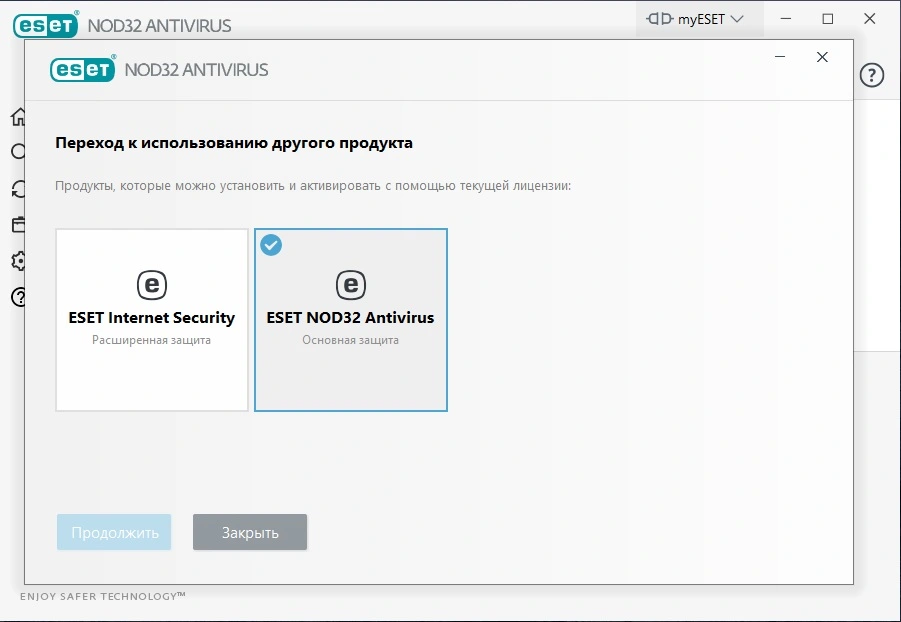
Task: Click the blue checkmark on NOD32 Antivirus card
Action: point(271,245)
